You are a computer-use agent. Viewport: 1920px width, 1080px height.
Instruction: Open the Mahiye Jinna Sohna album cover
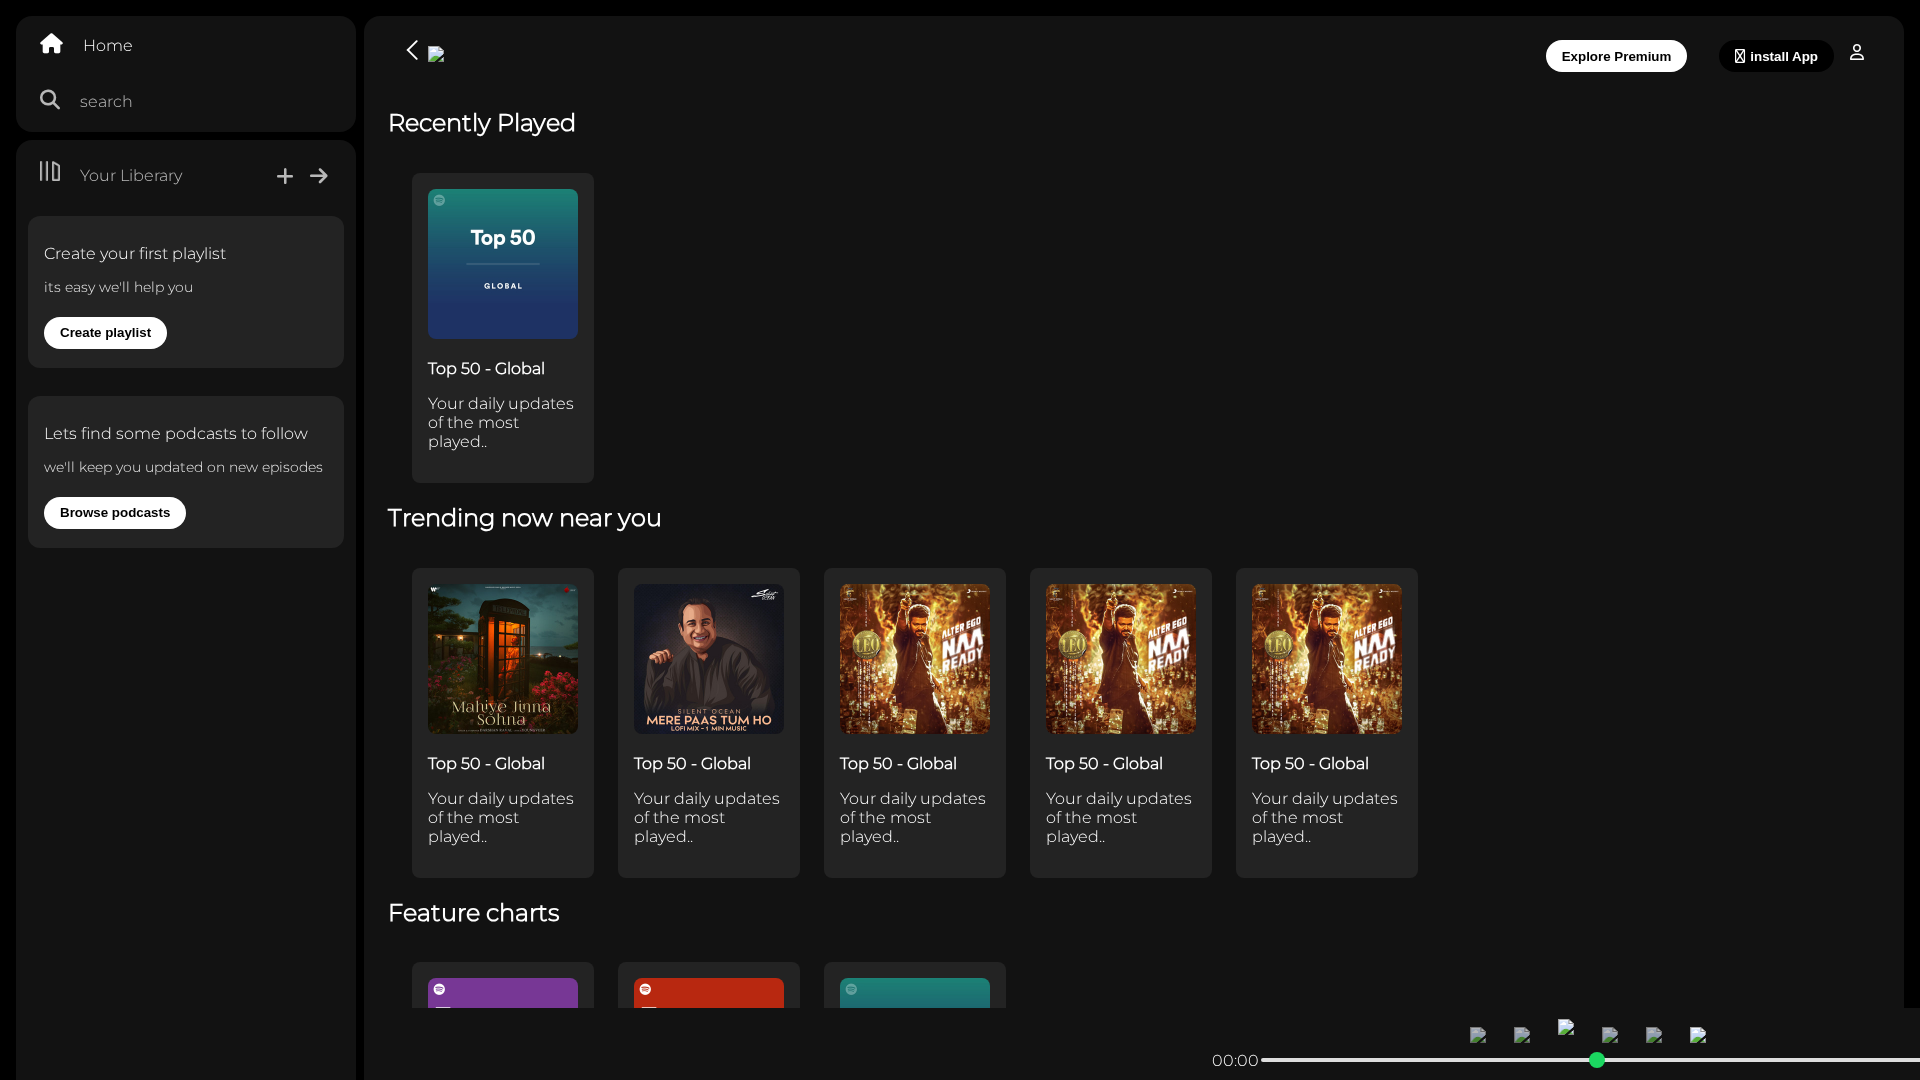(503, 659)
